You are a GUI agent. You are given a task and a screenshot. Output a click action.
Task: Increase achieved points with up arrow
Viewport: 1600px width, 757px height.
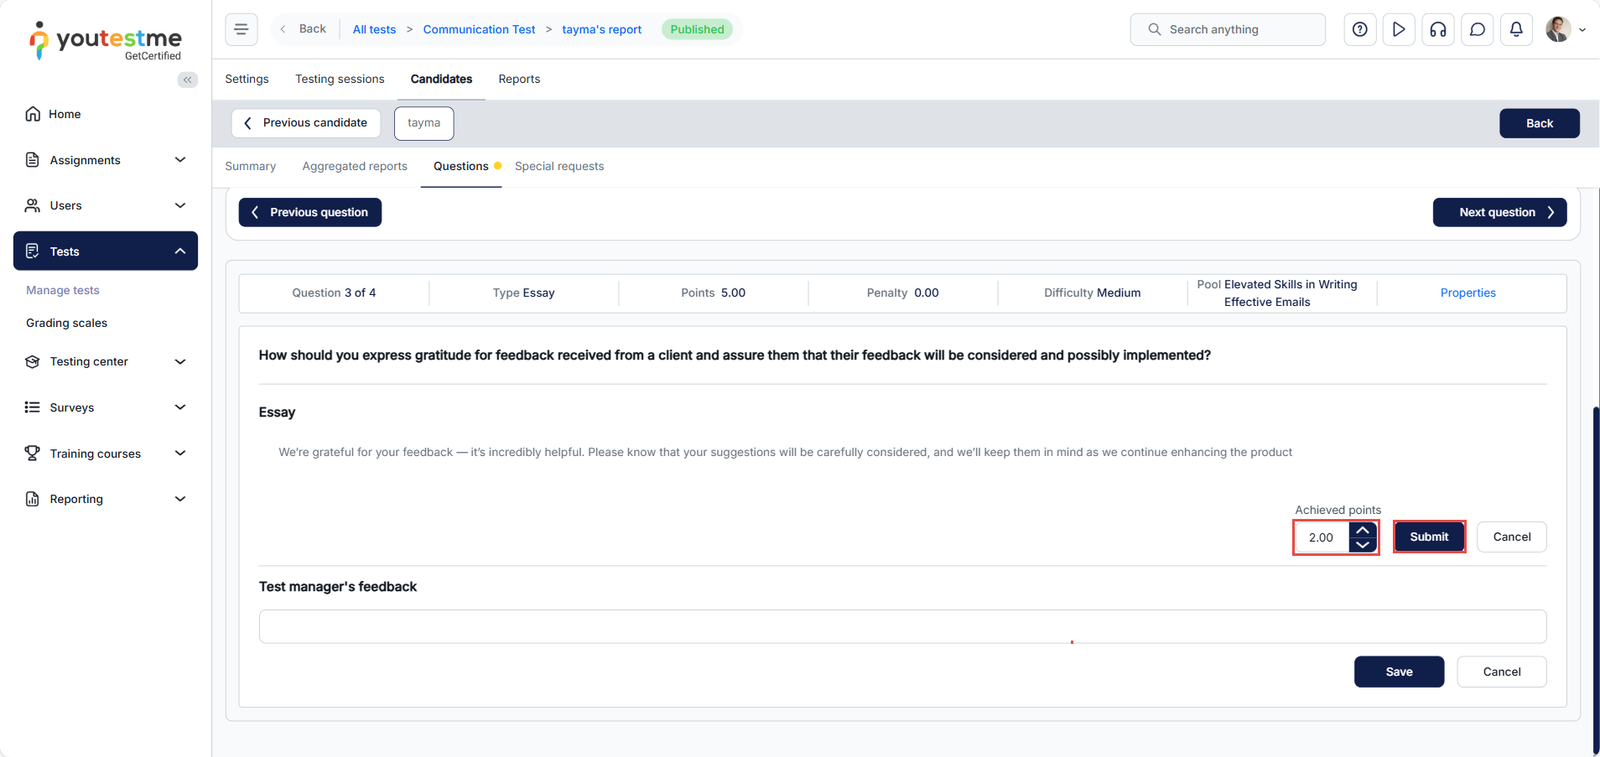1362,530
